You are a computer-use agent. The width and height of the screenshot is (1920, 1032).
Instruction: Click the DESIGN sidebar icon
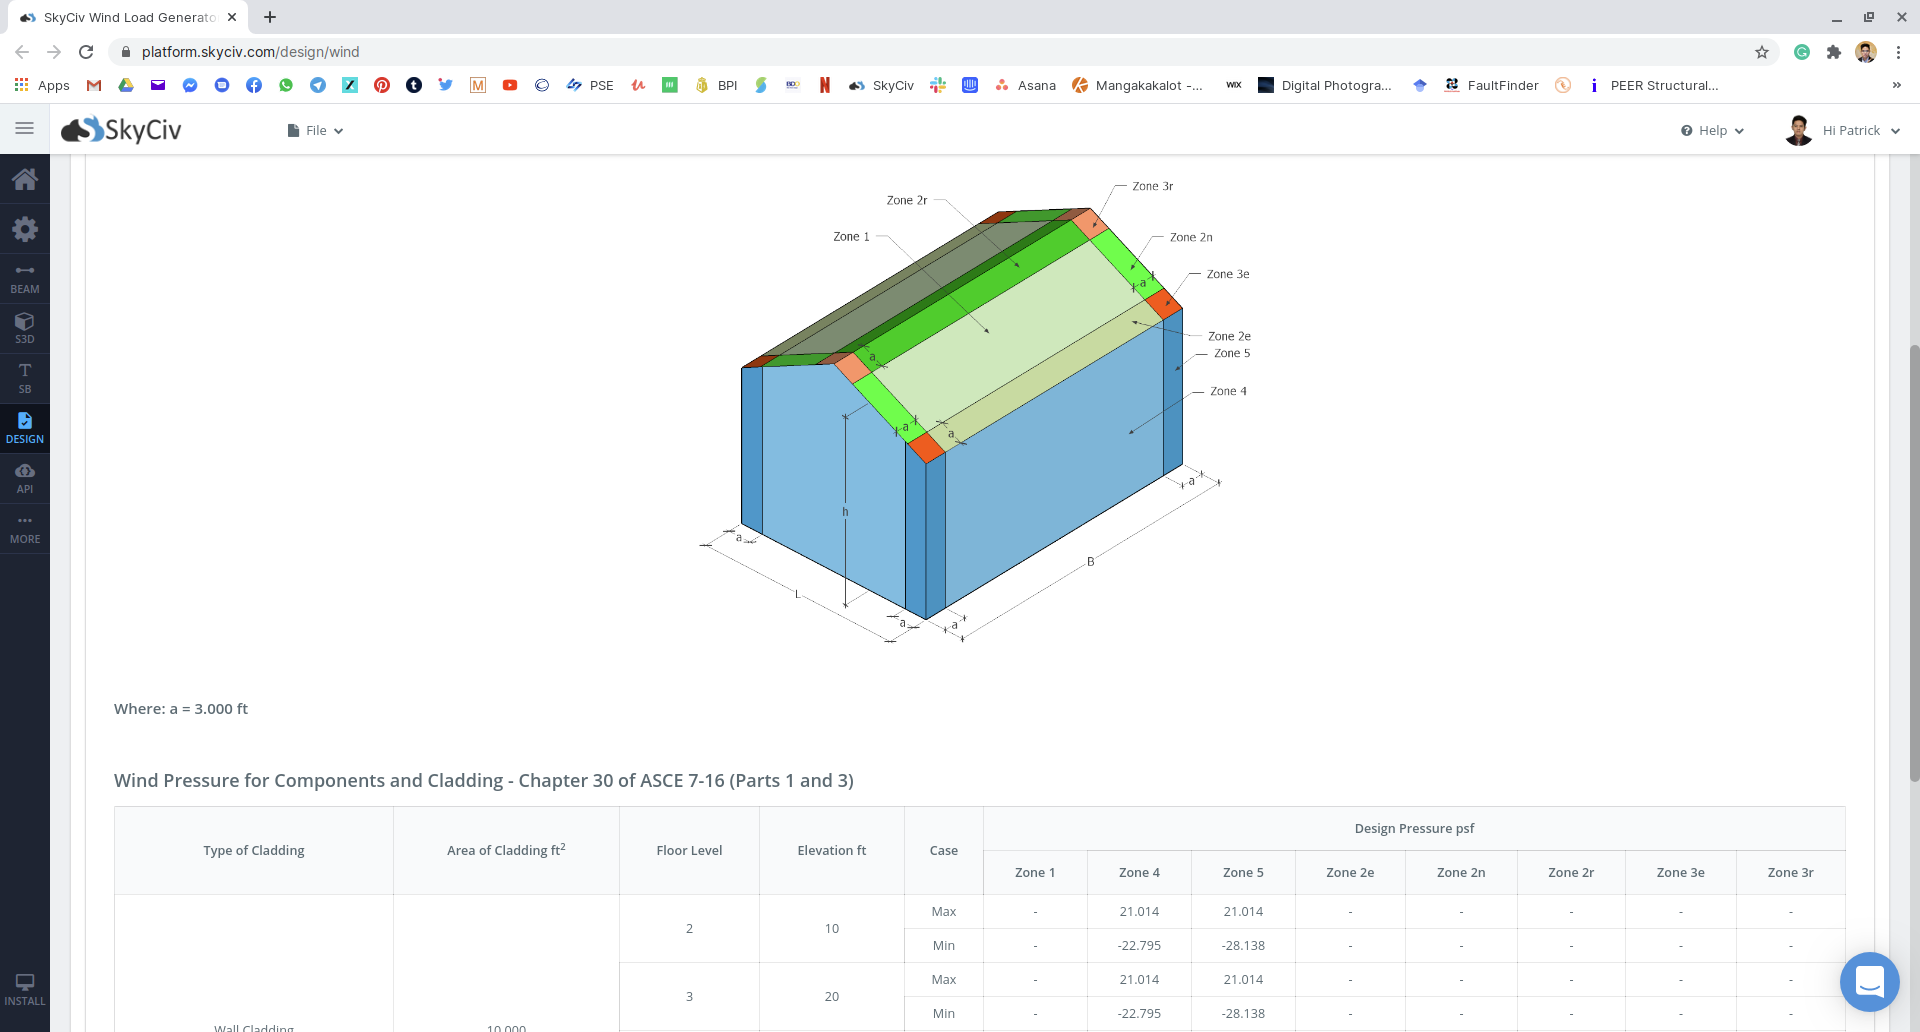point(24,428)
